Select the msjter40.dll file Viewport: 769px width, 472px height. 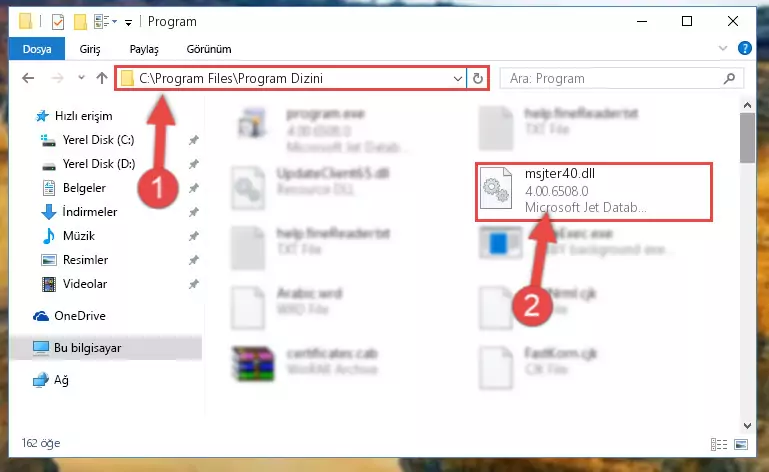[x=593, y=191]
